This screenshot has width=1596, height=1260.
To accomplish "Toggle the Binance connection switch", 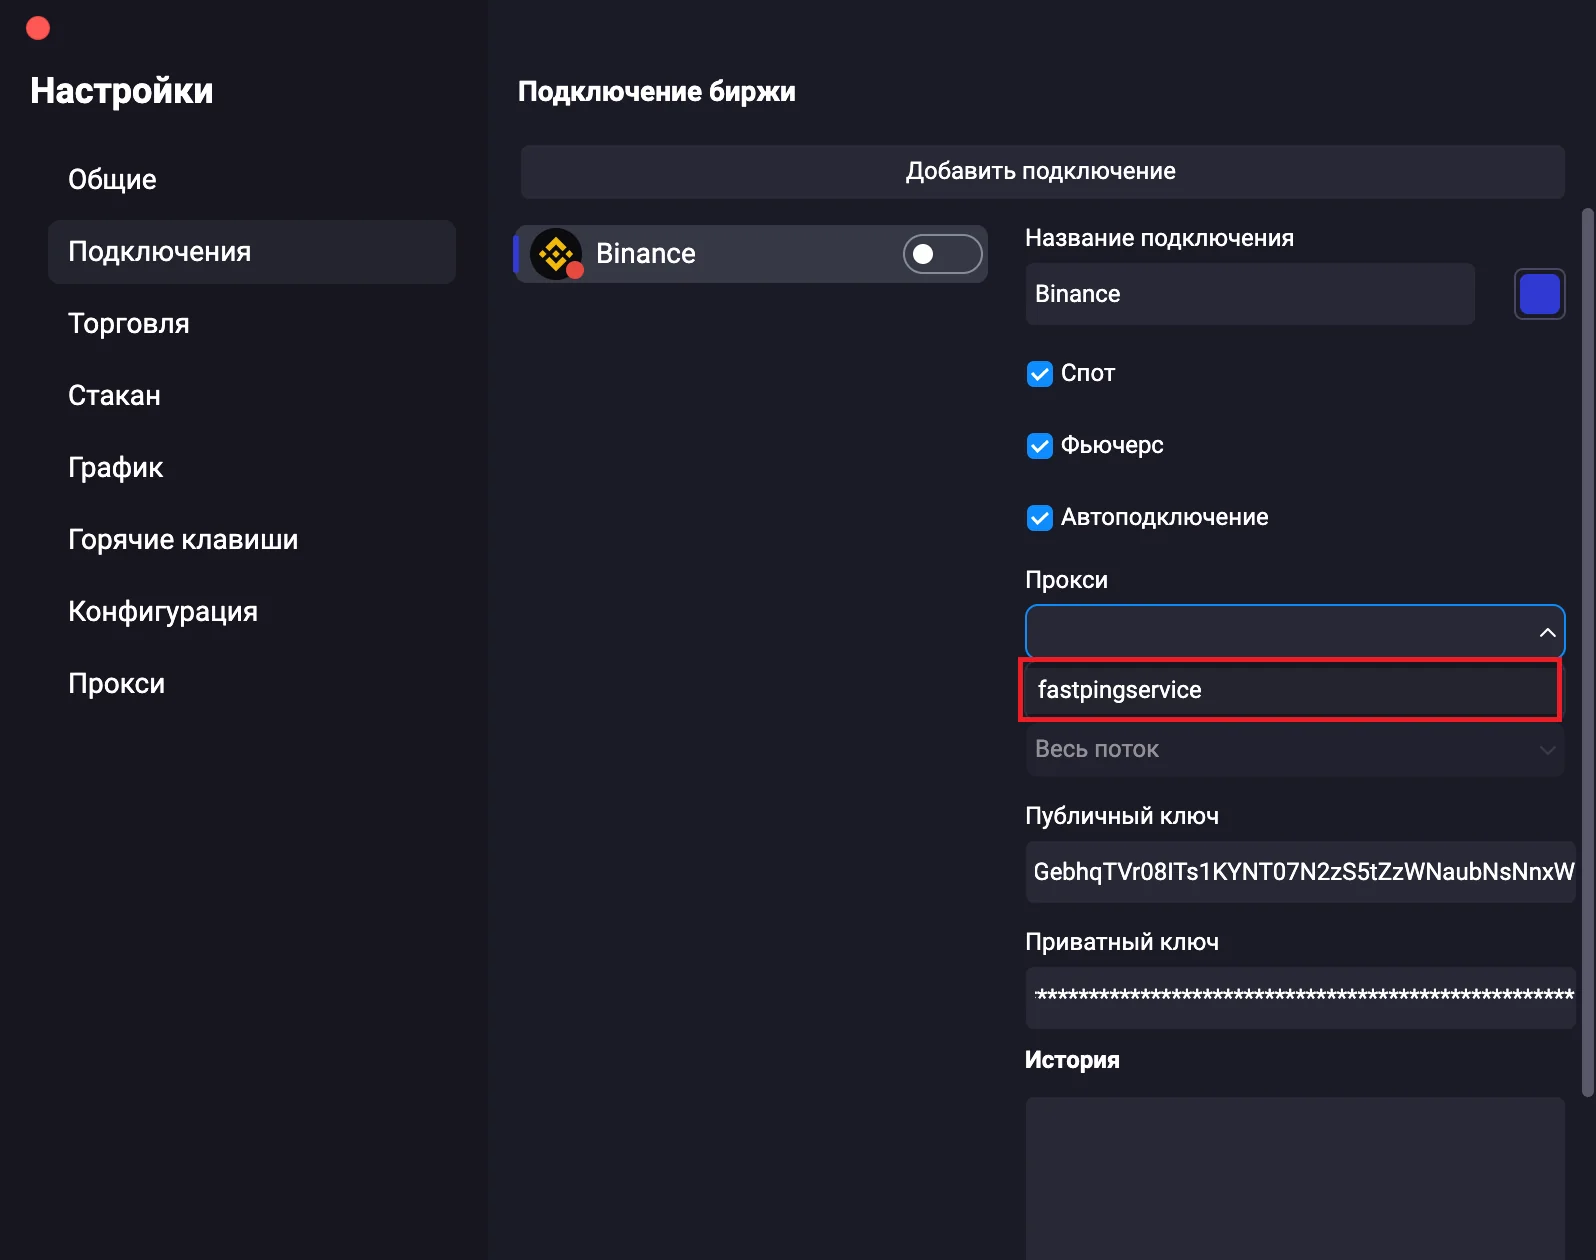I will tap(941, 254).
